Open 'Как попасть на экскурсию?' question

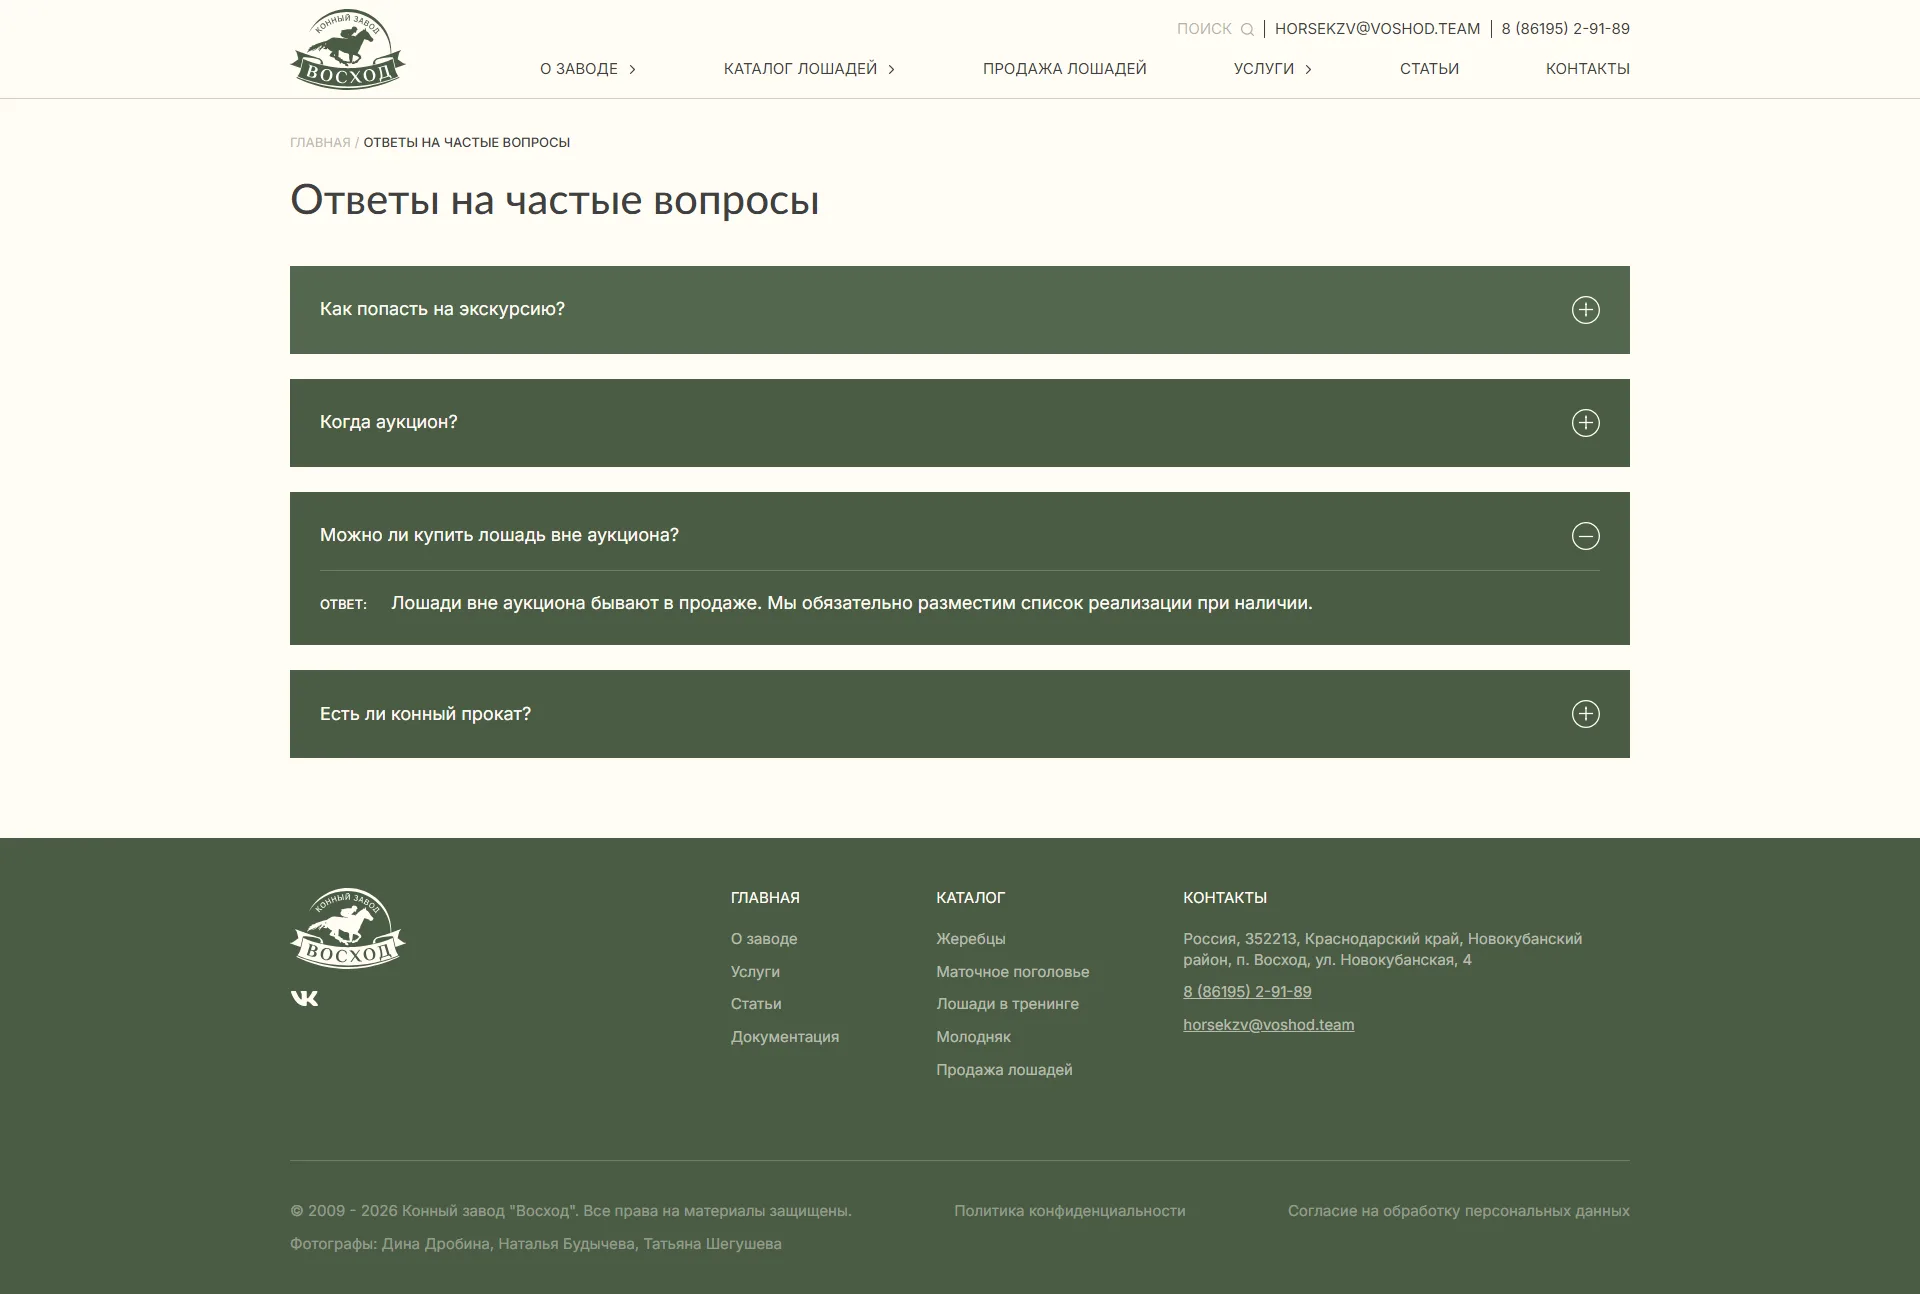click(960, 310)
